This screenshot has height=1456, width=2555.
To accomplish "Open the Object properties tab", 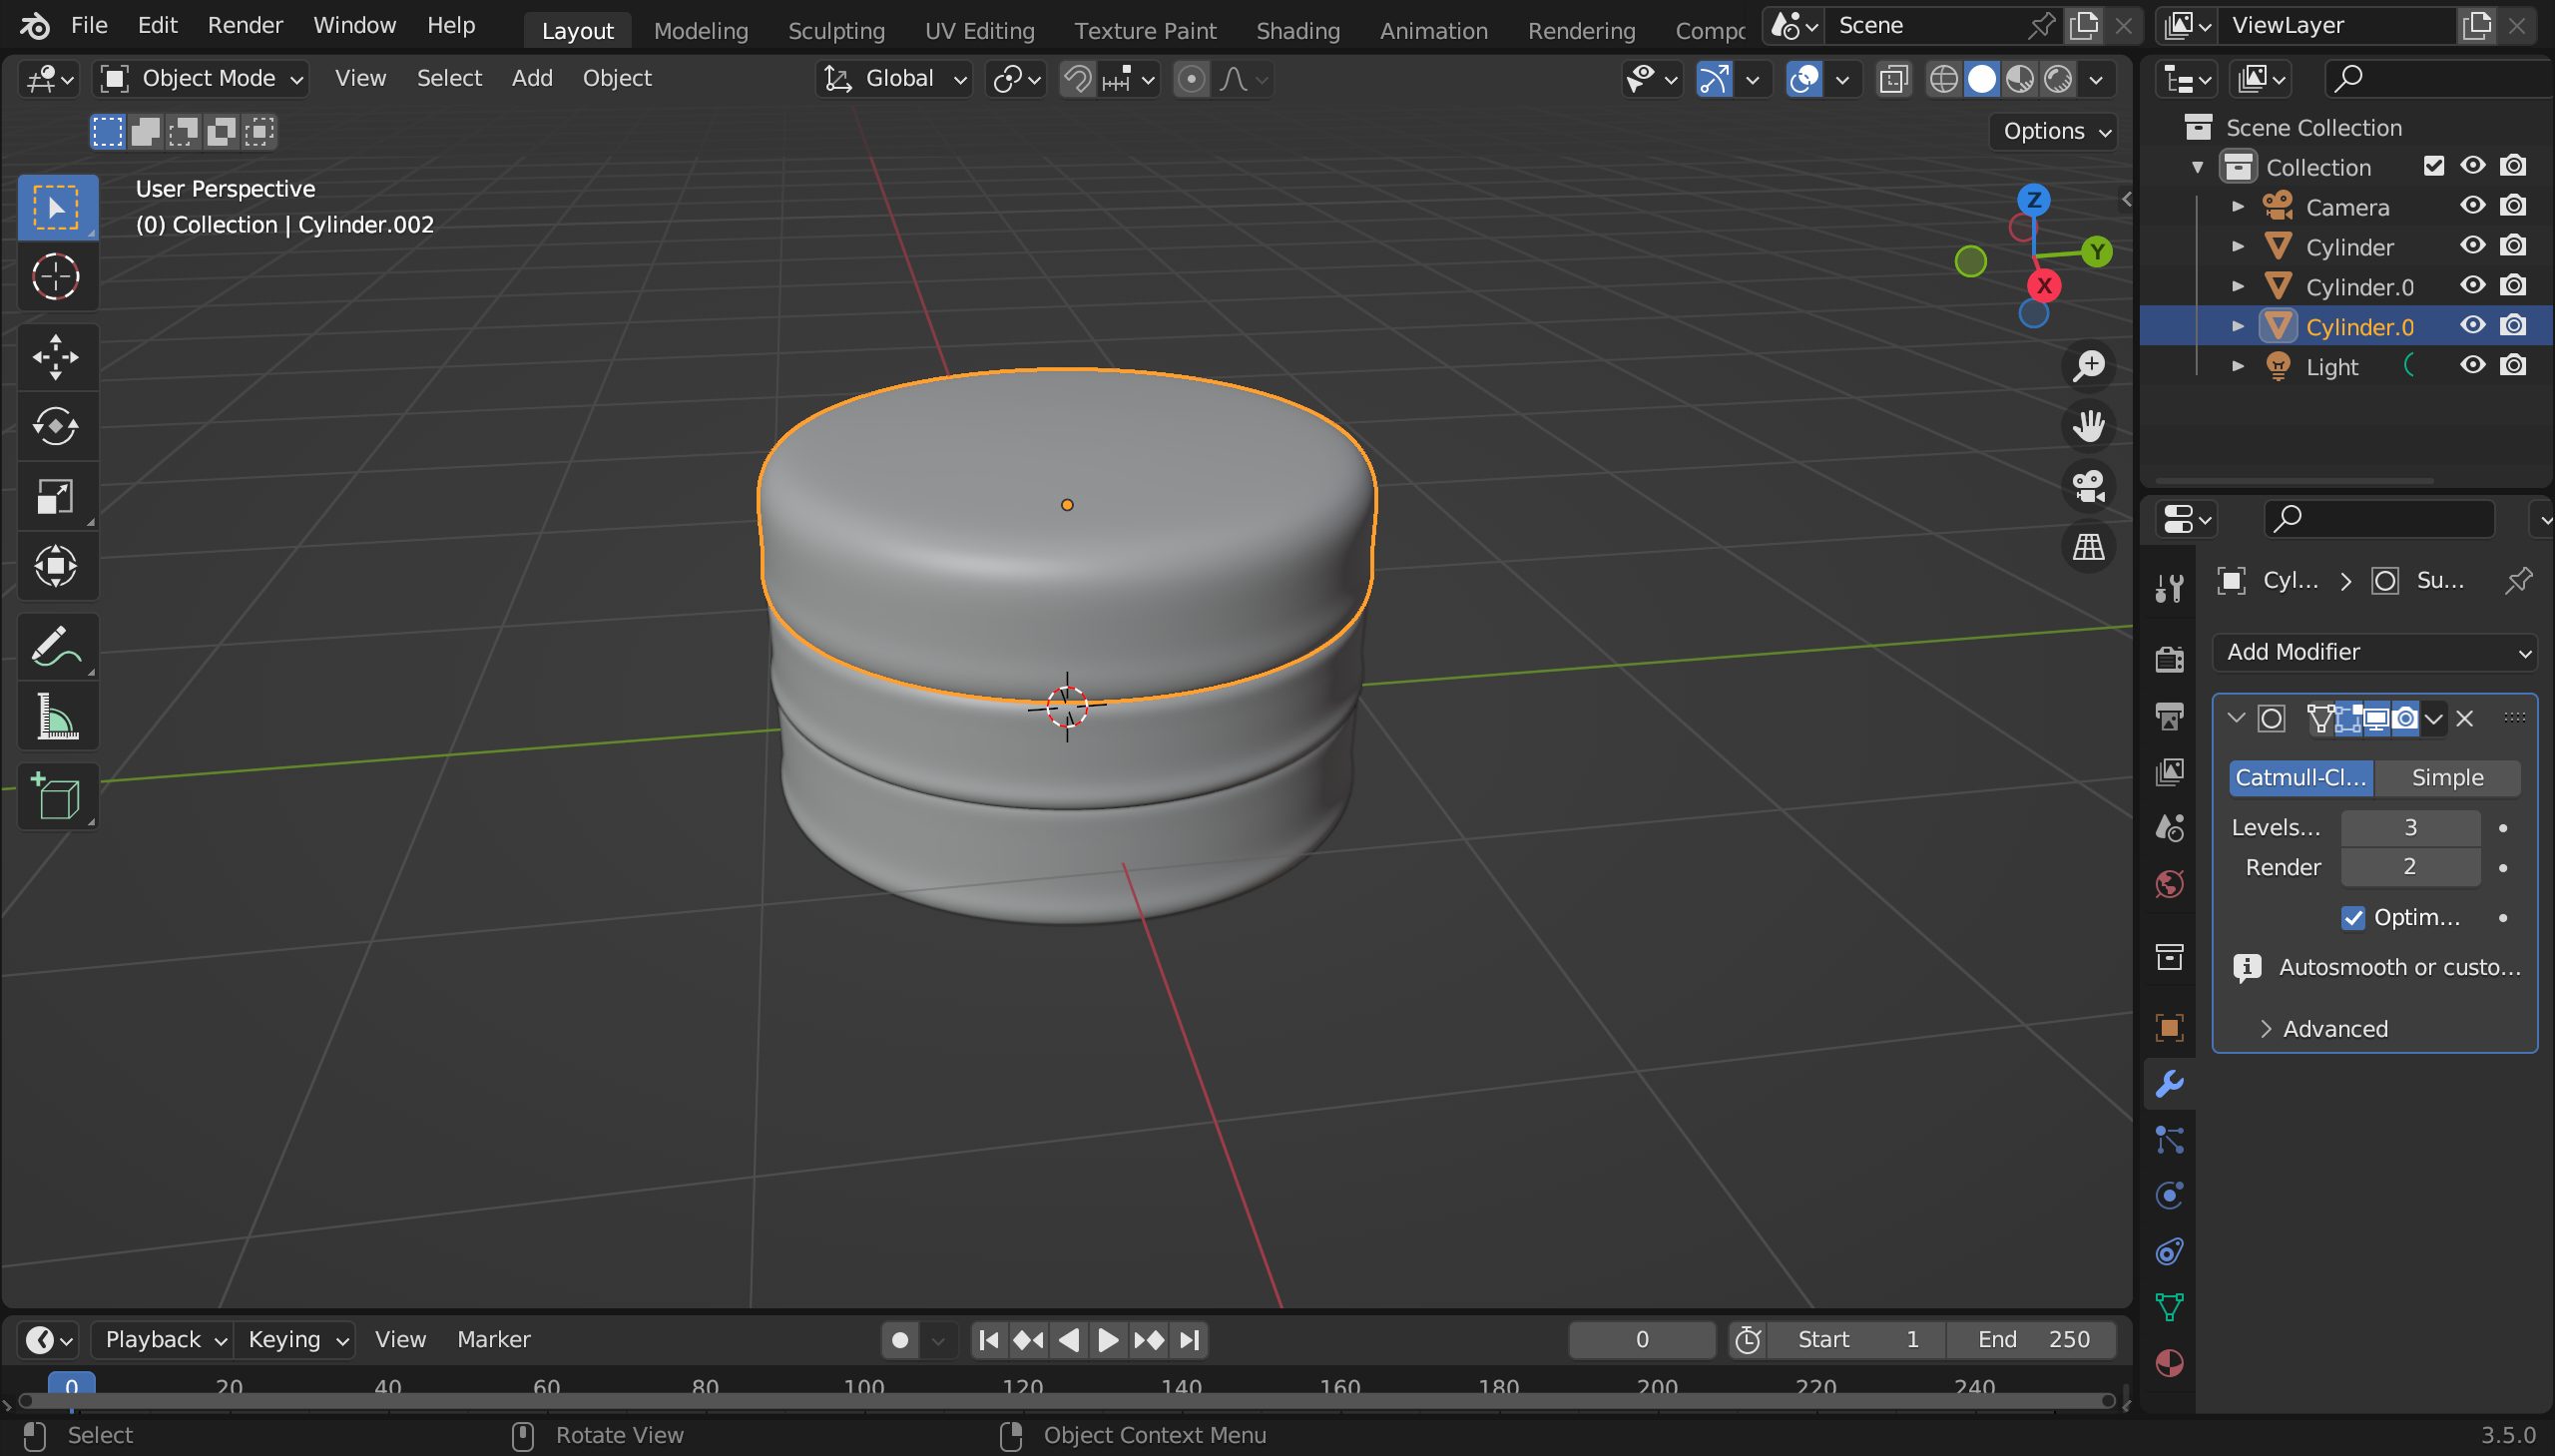I will point(2169,1028).
